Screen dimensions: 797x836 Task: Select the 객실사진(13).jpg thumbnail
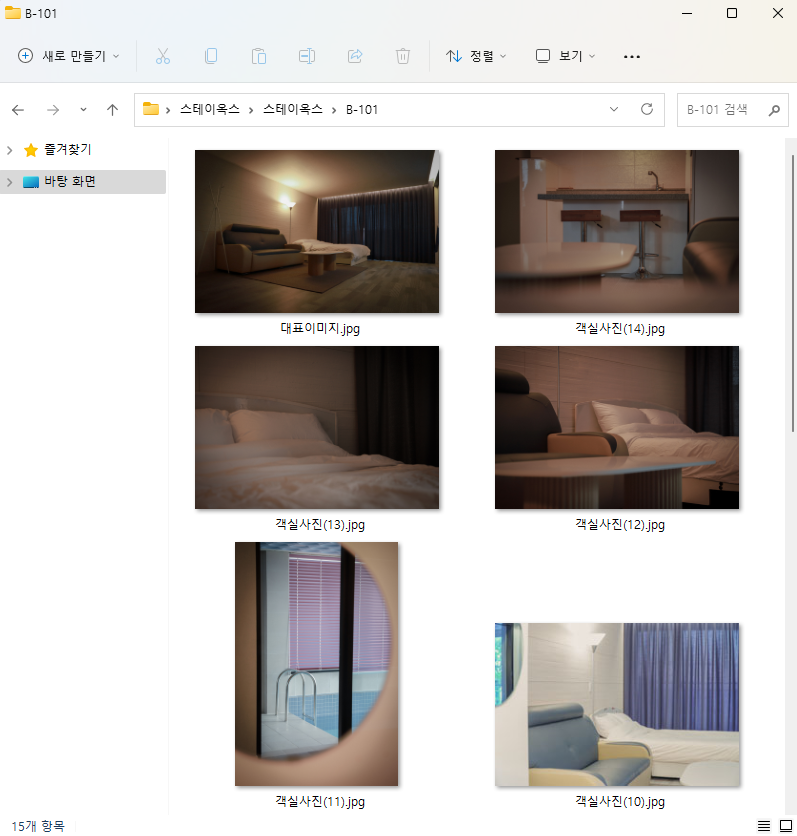[317, 428]
